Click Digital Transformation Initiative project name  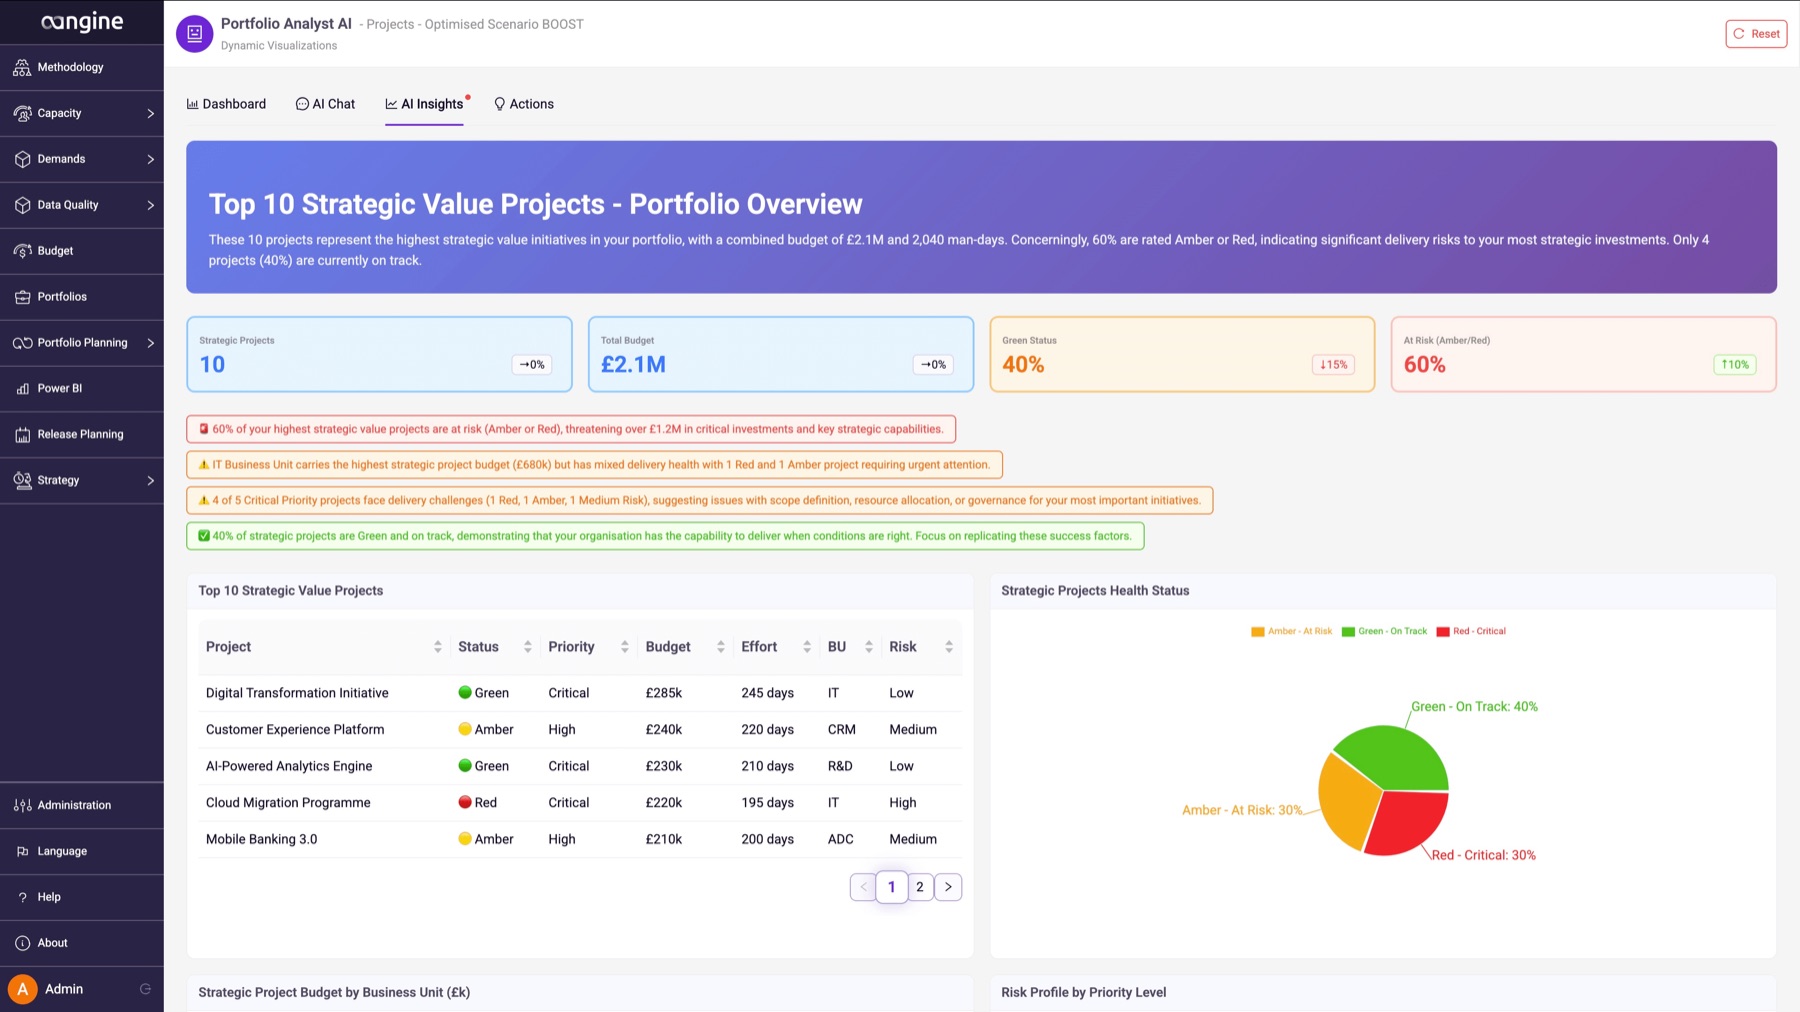pos(297,693)
